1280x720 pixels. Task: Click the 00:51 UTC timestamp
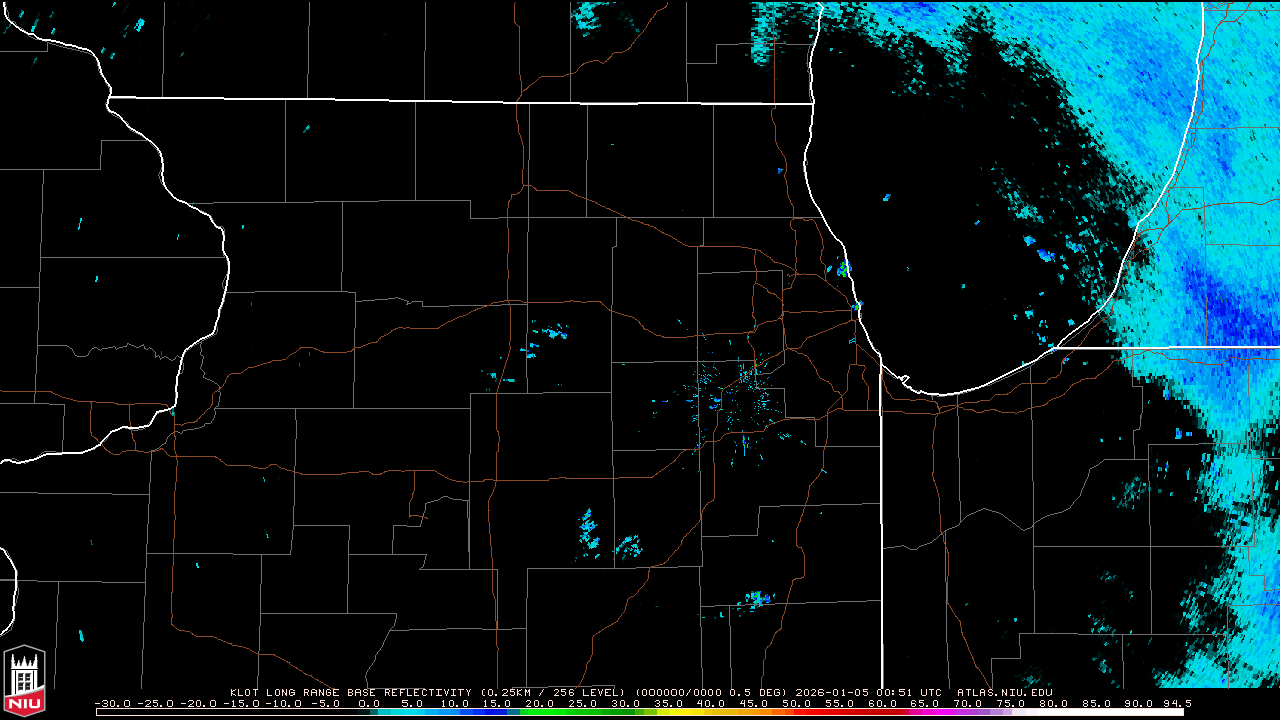(x=909, y=692)
